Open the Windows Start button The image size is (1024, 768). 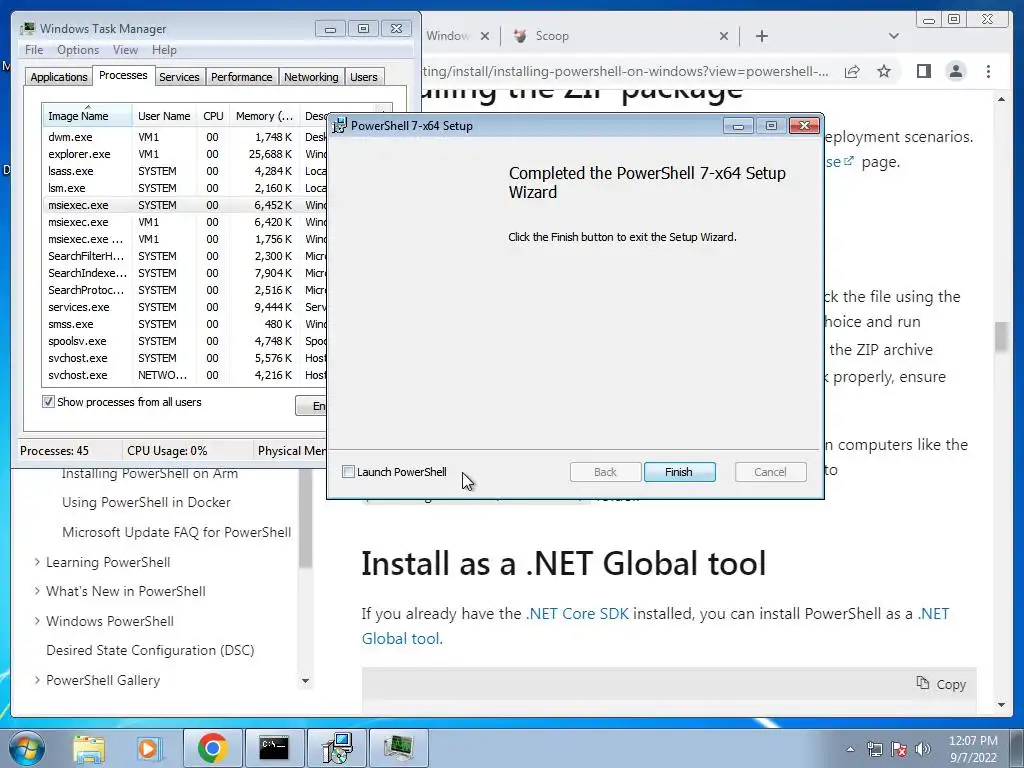25,748
